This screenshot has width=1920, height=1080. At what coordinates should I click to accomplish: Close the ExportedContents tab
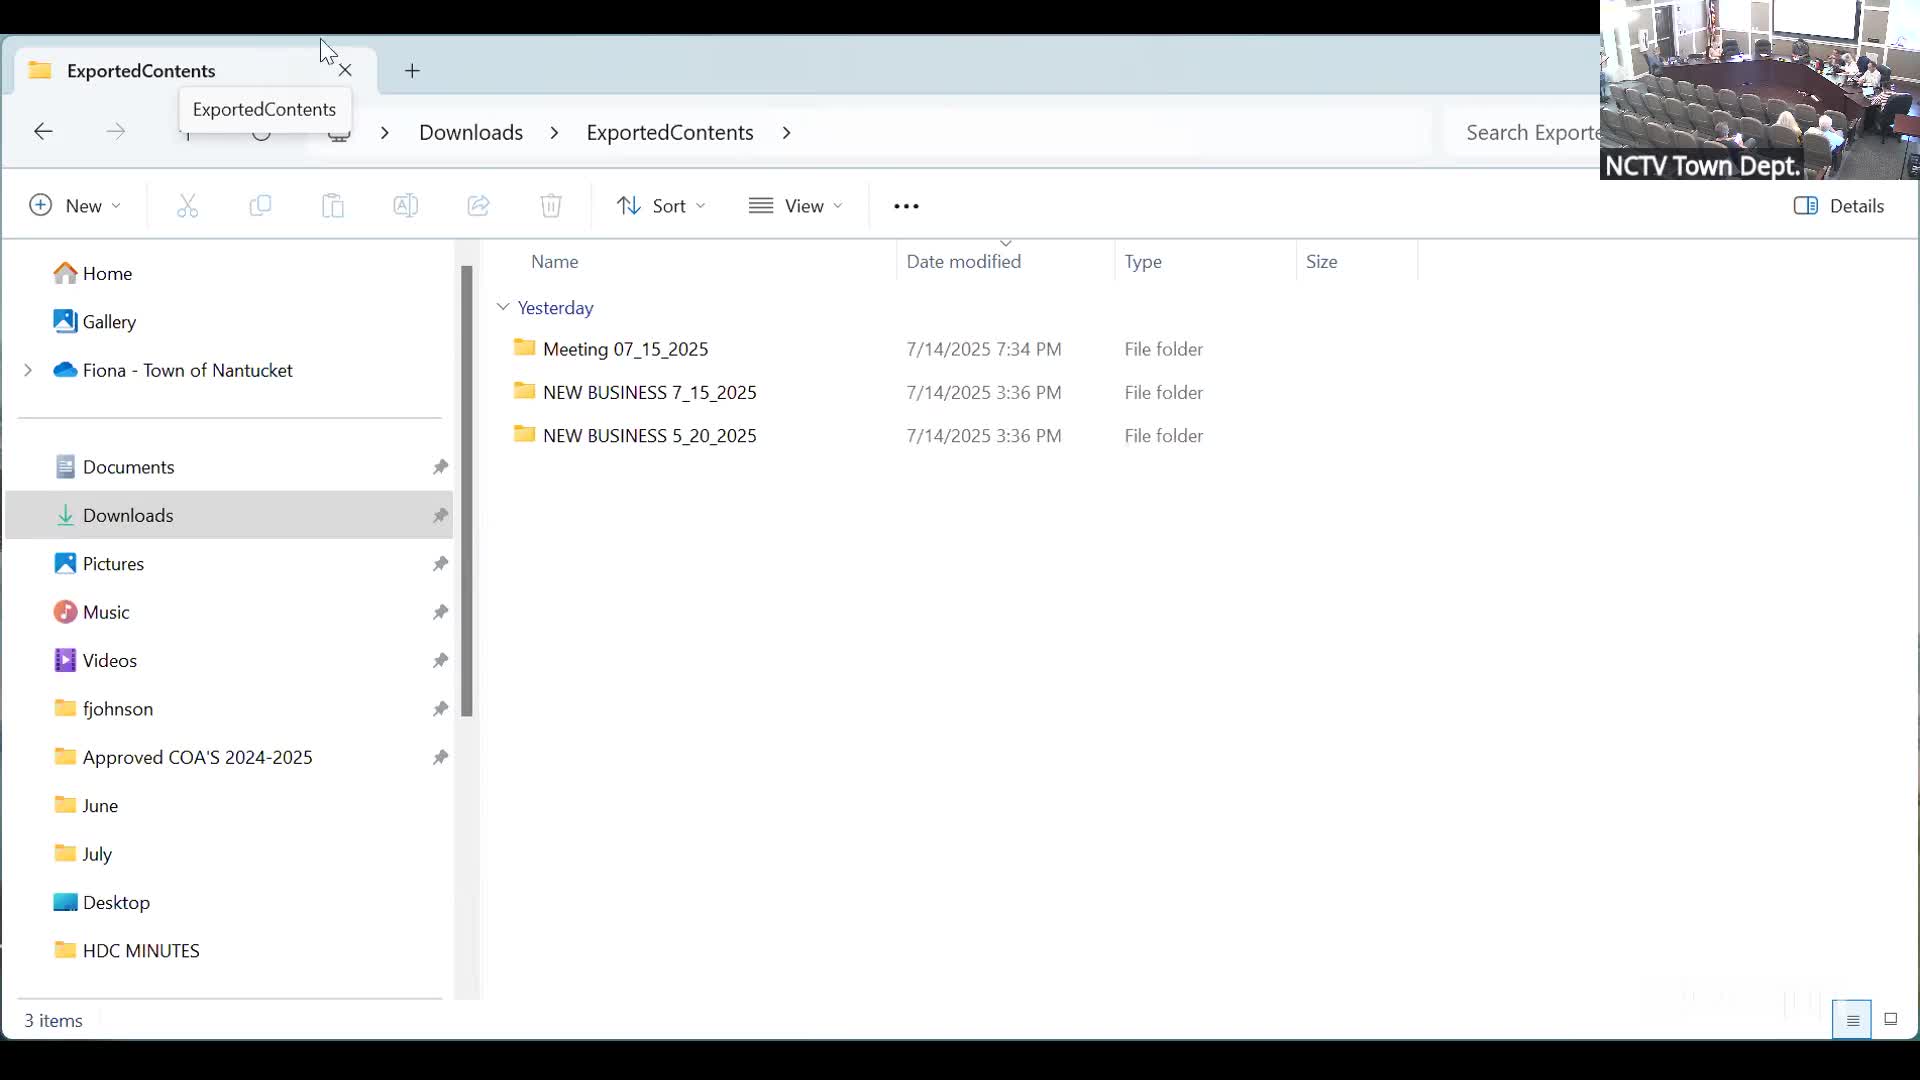345,70
